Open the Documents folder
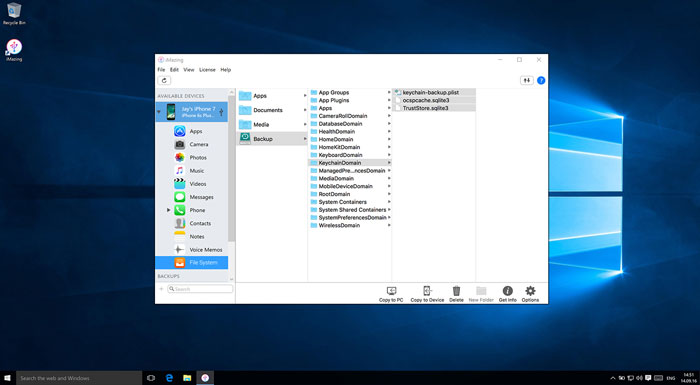Screen dimensions: 700x385 click(271, 110)
